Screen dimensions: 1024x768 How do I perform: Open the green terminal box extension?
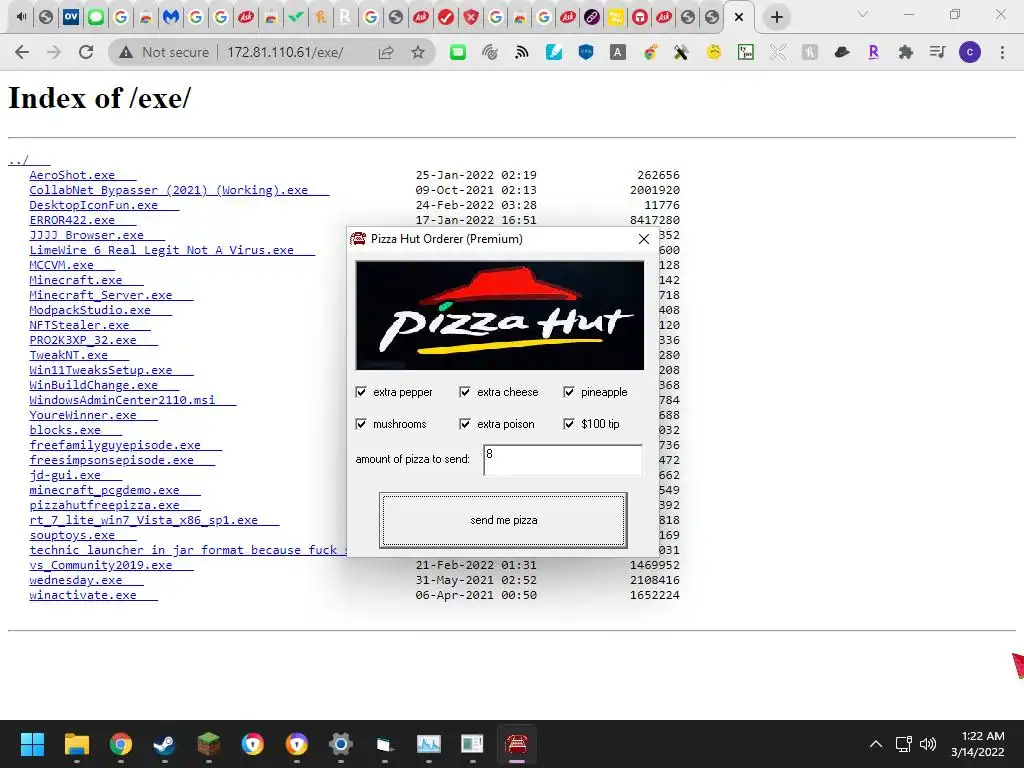(x=745, y=52)
